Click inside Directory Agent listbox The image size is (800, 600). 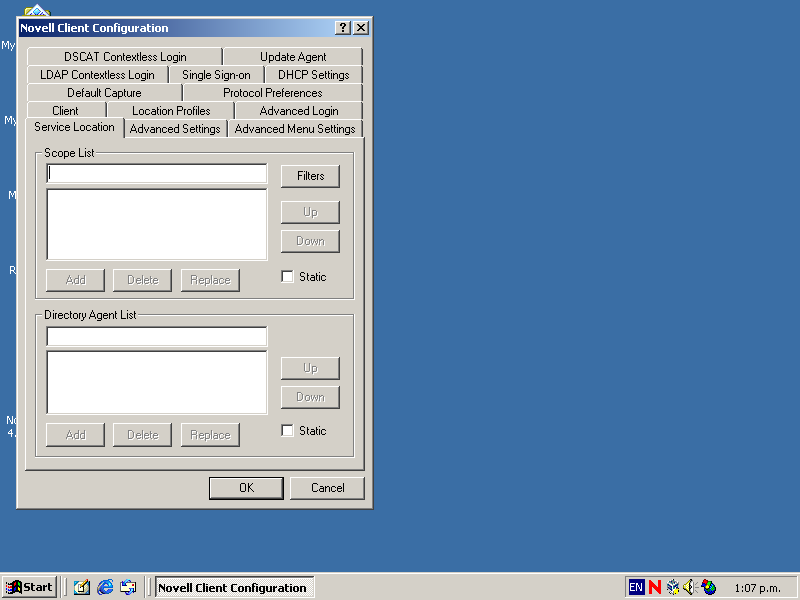tap(157, 382)
